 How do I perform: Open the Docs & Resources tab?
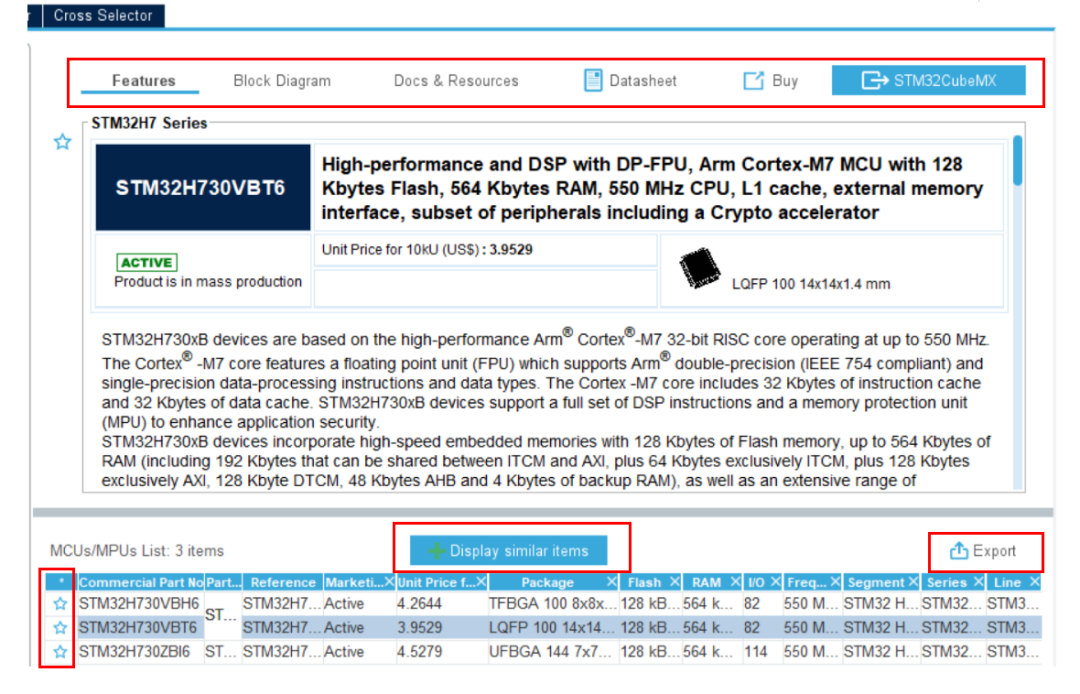[456, 81]
